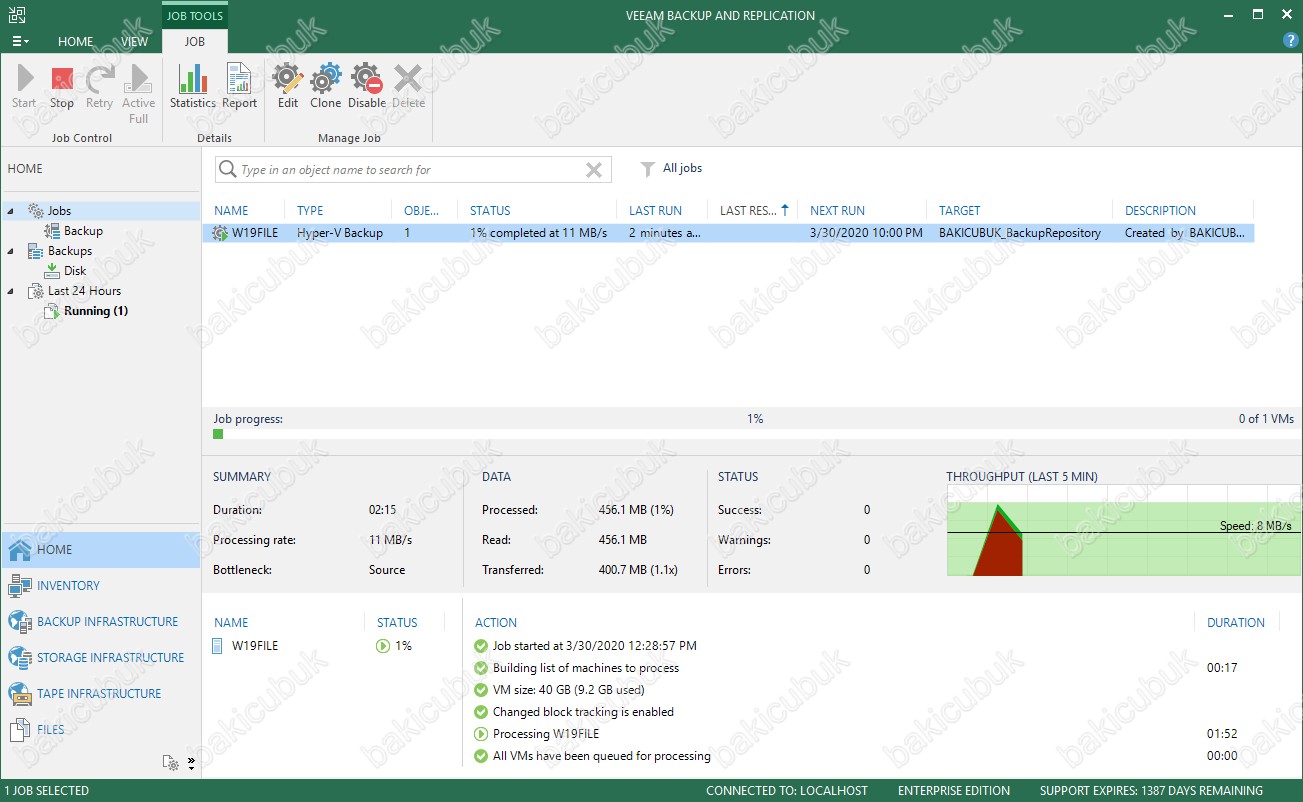Viewport: 1303px width, 802px height.
Task: Sort by DESCRIPTION column header
Action: coord(1160,210)
